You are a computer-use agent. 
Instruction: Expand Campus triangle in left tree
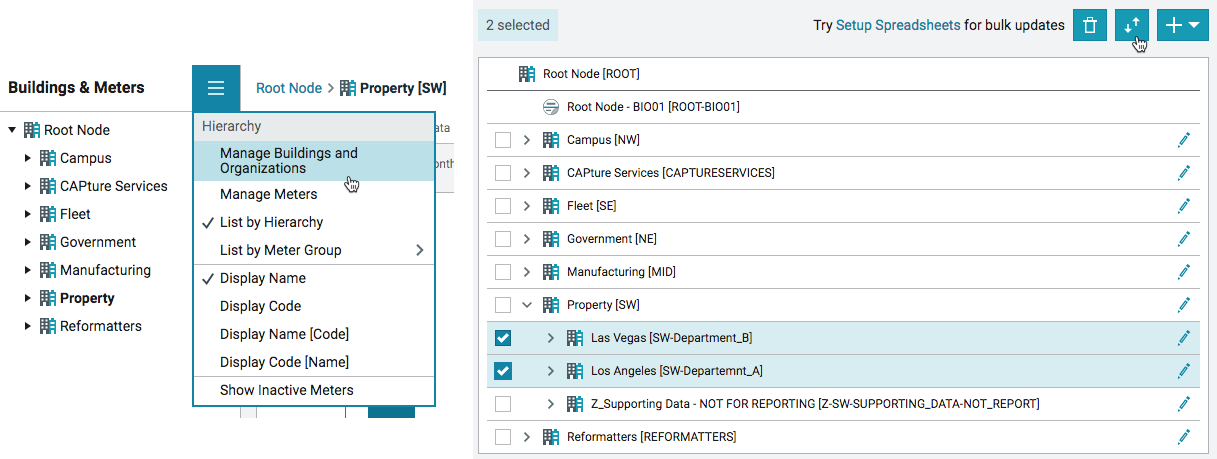click(28, 158)
